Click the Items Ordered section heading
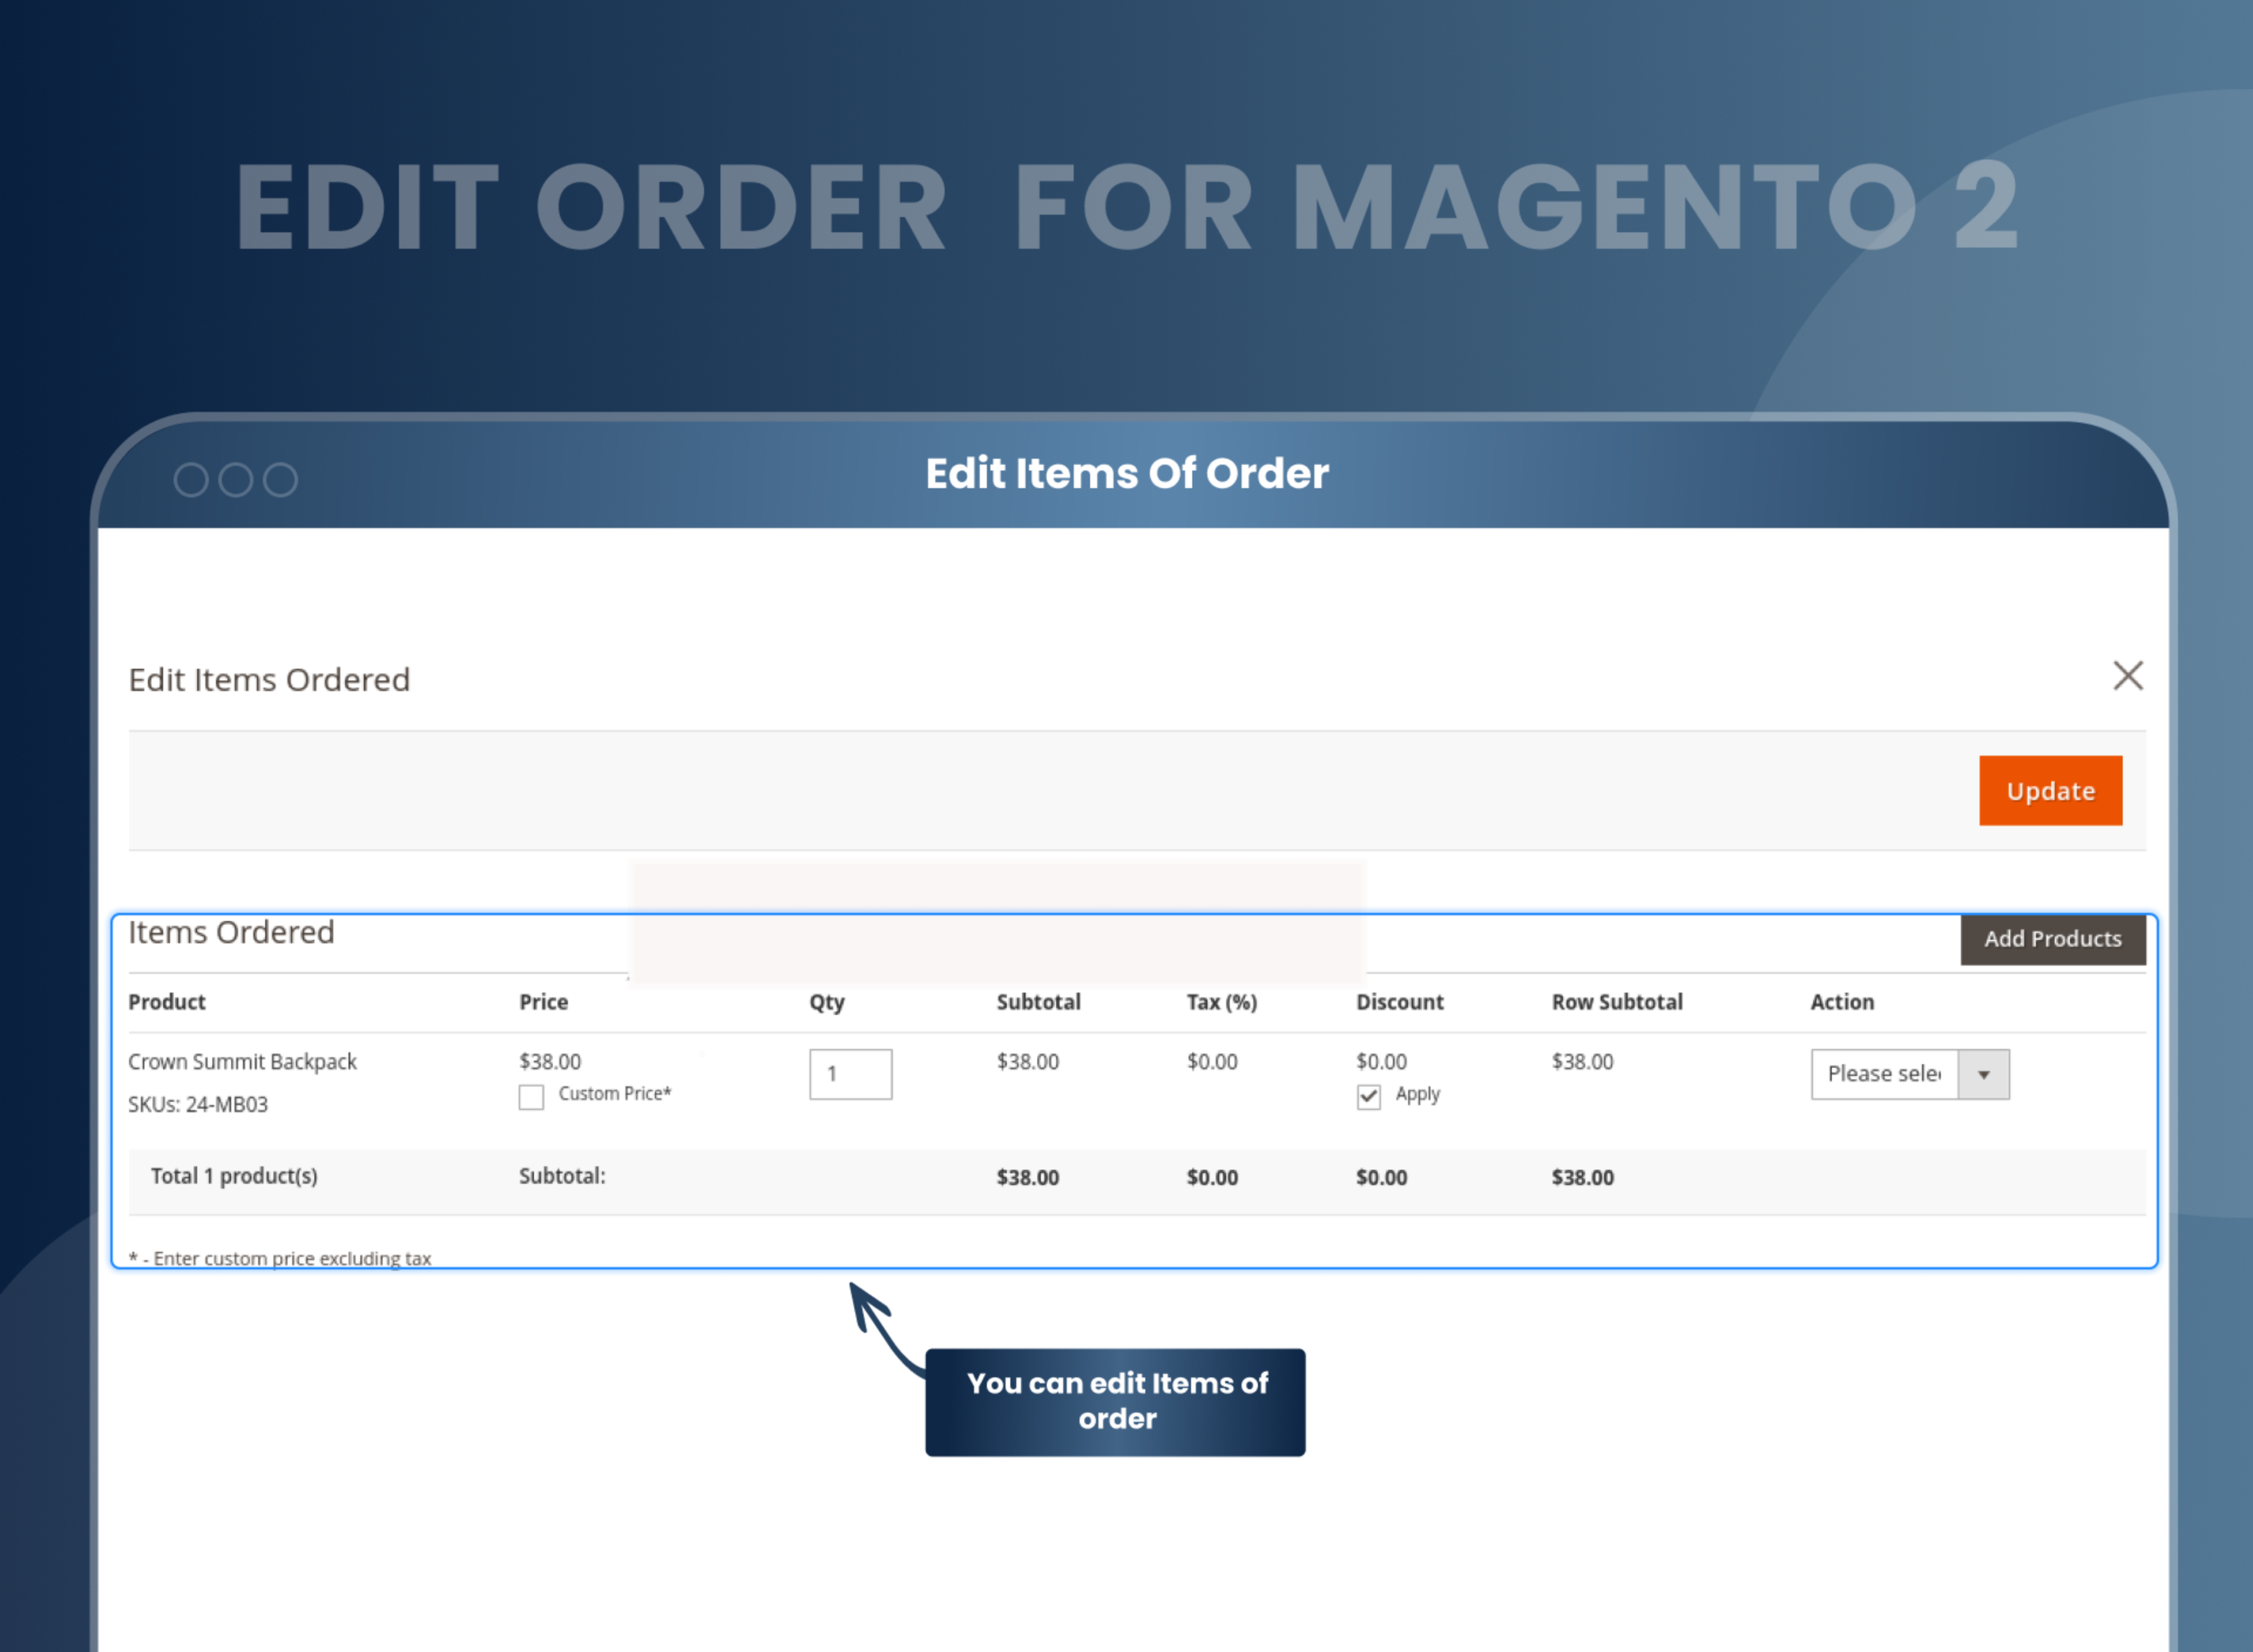 231,932
